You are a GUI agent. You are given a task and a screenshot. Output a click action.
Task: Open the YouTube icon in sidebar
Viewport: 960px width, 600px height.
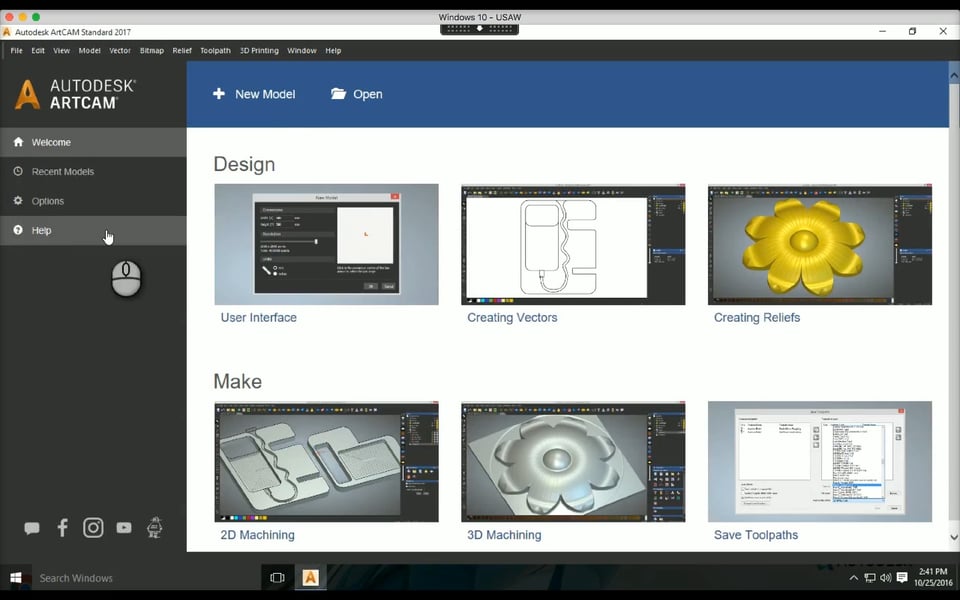tap(124, 528)
